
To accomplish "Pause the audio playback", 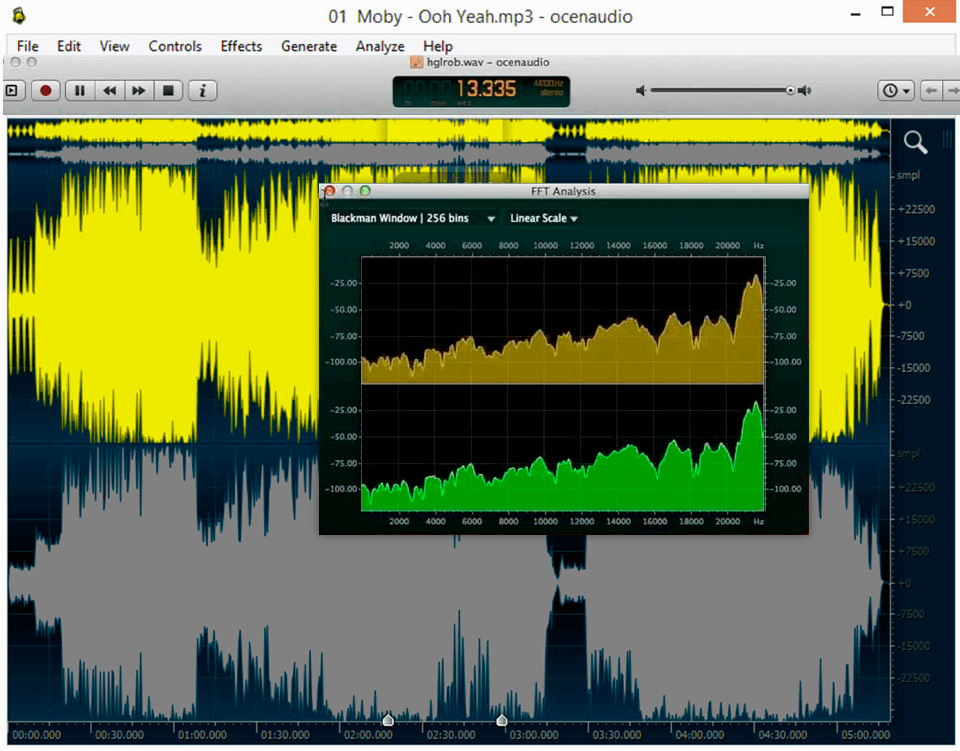I will click(x=78, y=90).
